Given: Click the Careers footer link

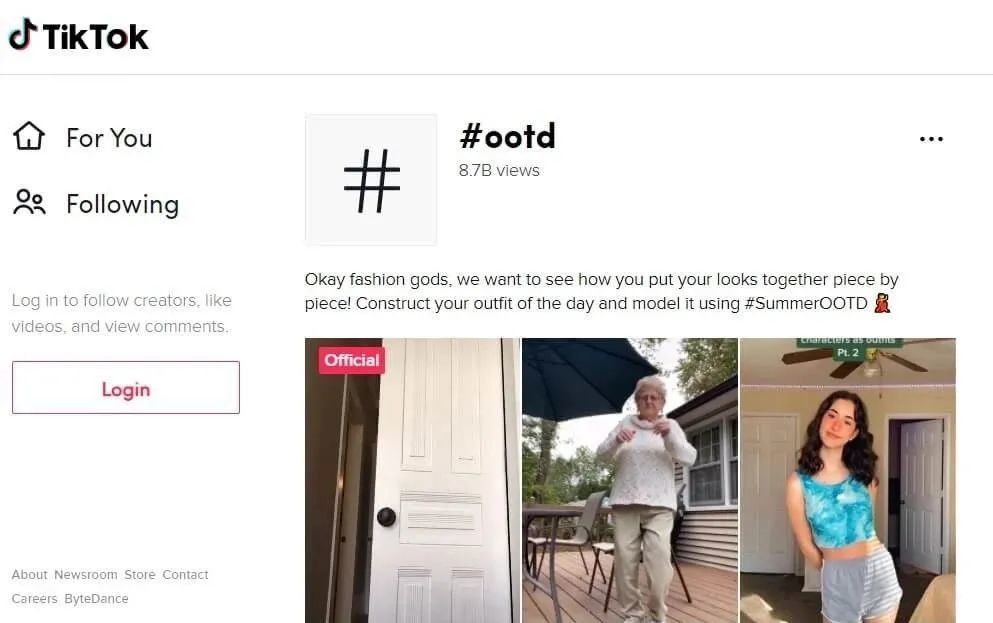Looking at the screenshot, I should tap(34, 598).
